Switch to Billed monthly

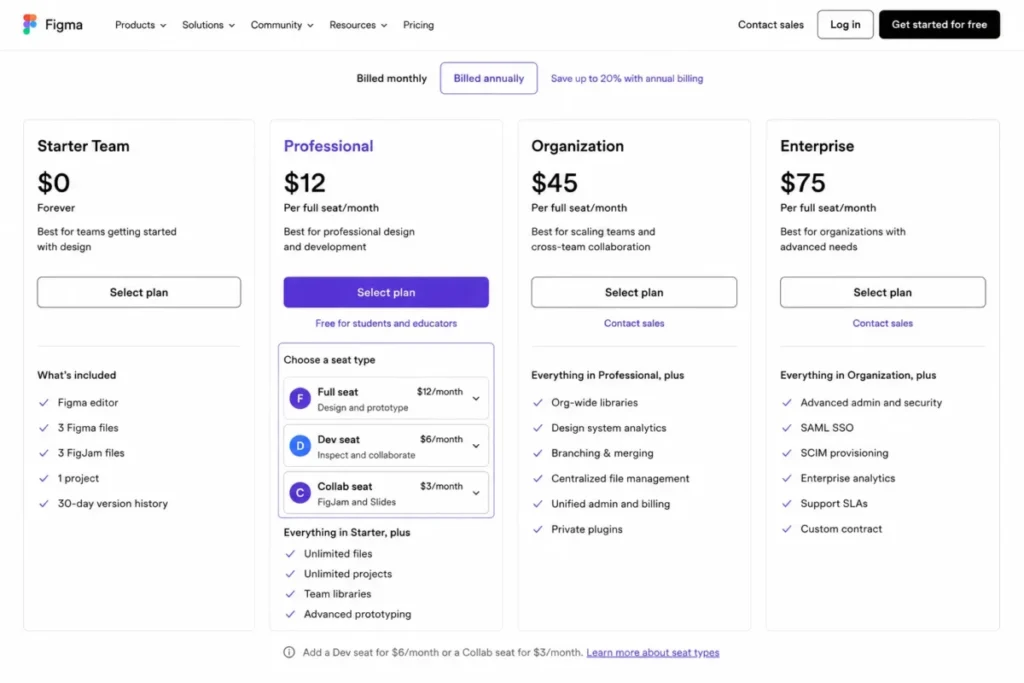tap(391, 78)
